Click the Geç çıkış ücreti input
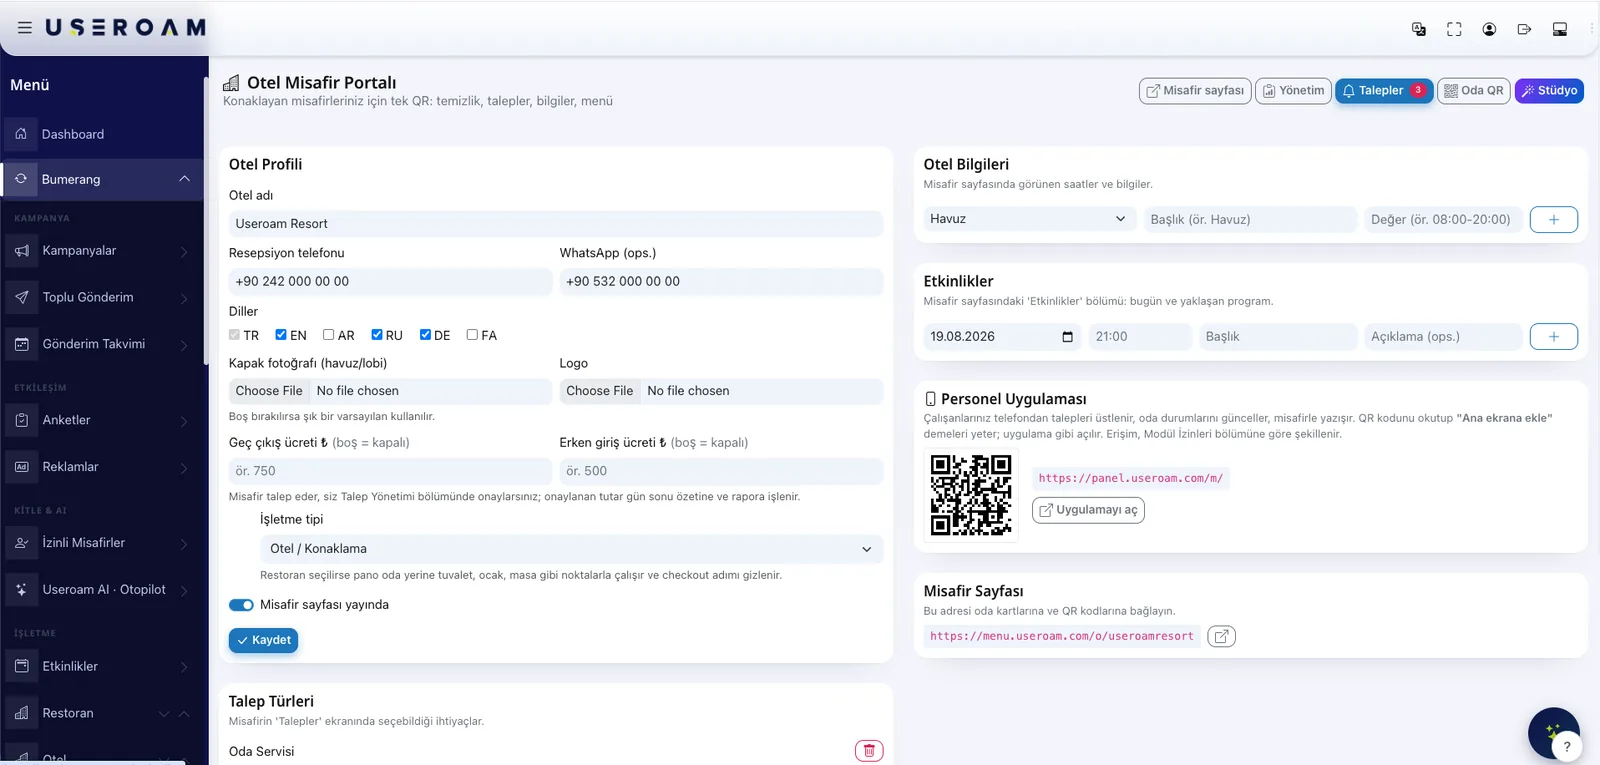This screenshot has height=765, width=1600. 390,471
